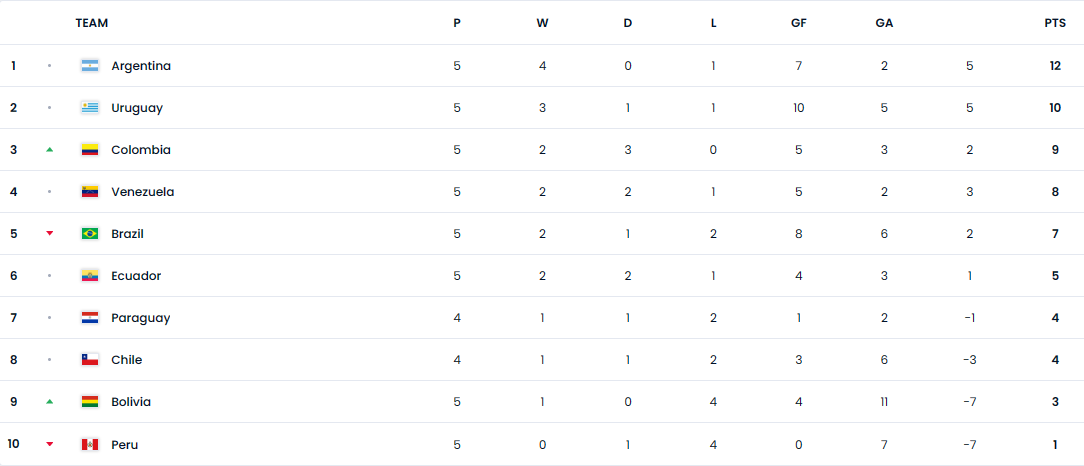1084x466 pixels.
Task: Click the Colombia flag icon
Action: coord(90,150)
